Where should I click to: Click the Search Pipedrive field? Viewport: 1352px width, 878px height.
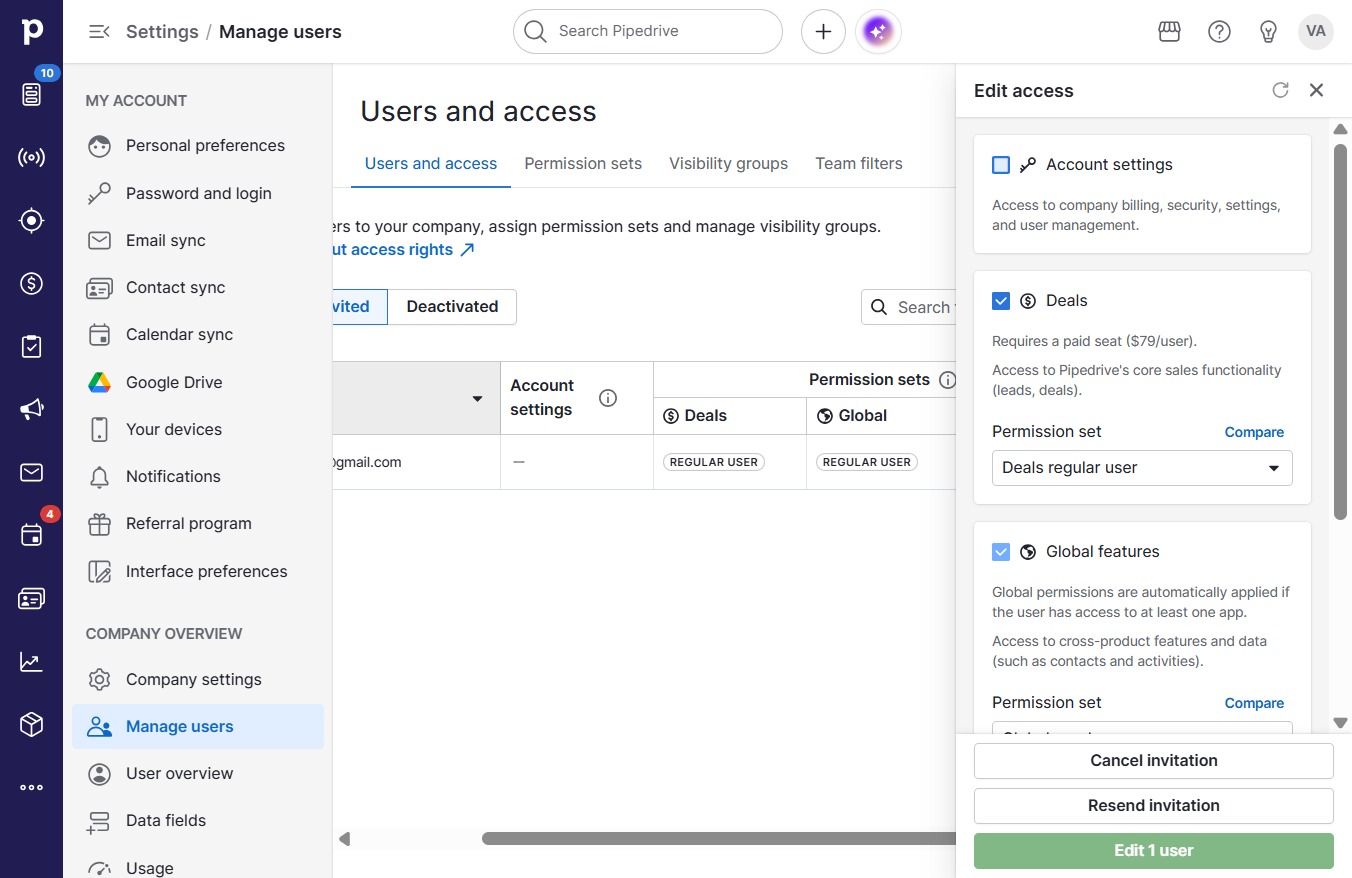point(648,32)
